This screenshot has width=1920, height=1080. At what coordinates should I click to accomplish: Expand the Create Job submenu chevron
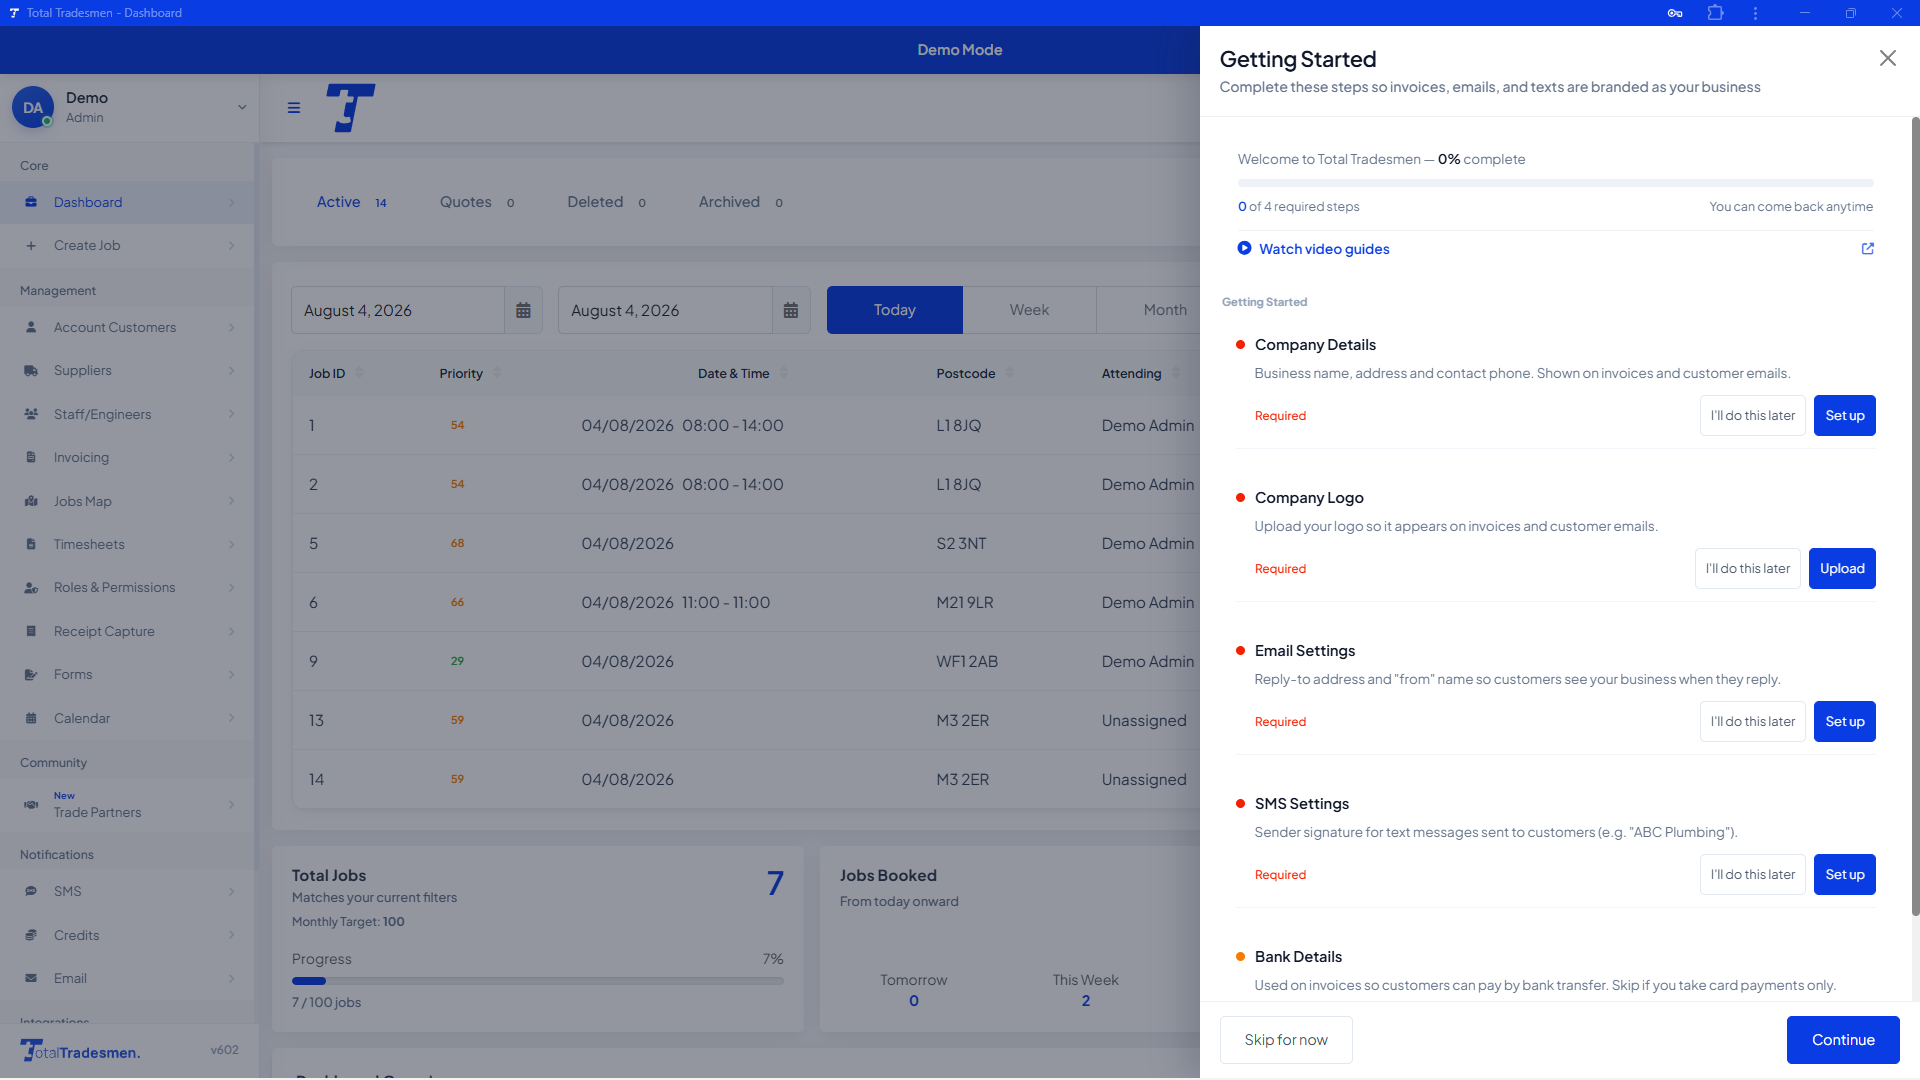click(x=231, y=246)
